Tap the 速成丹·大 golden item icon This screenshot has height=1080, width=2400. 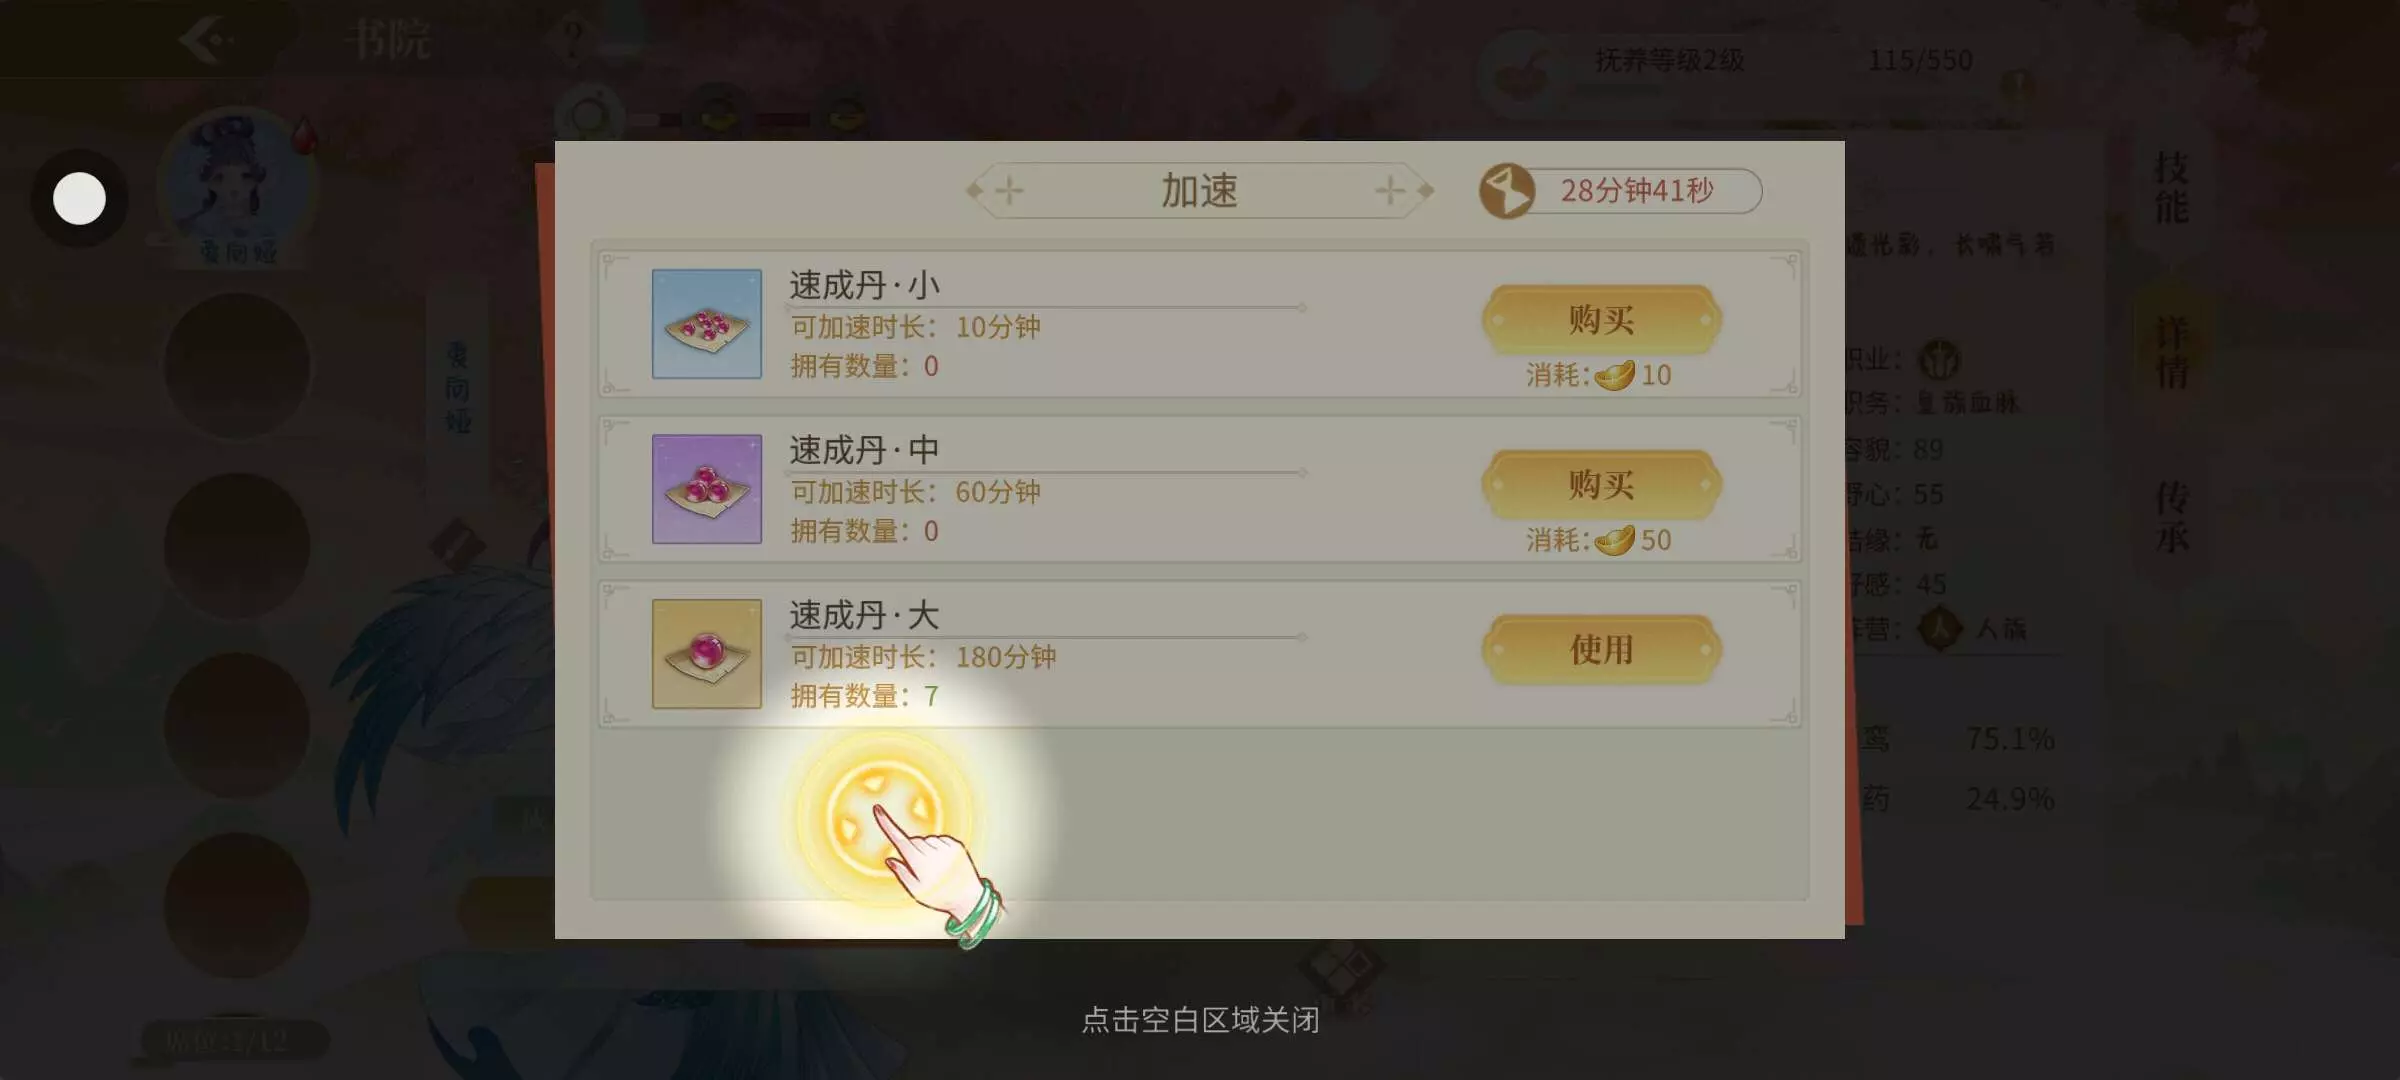[707, 653]
